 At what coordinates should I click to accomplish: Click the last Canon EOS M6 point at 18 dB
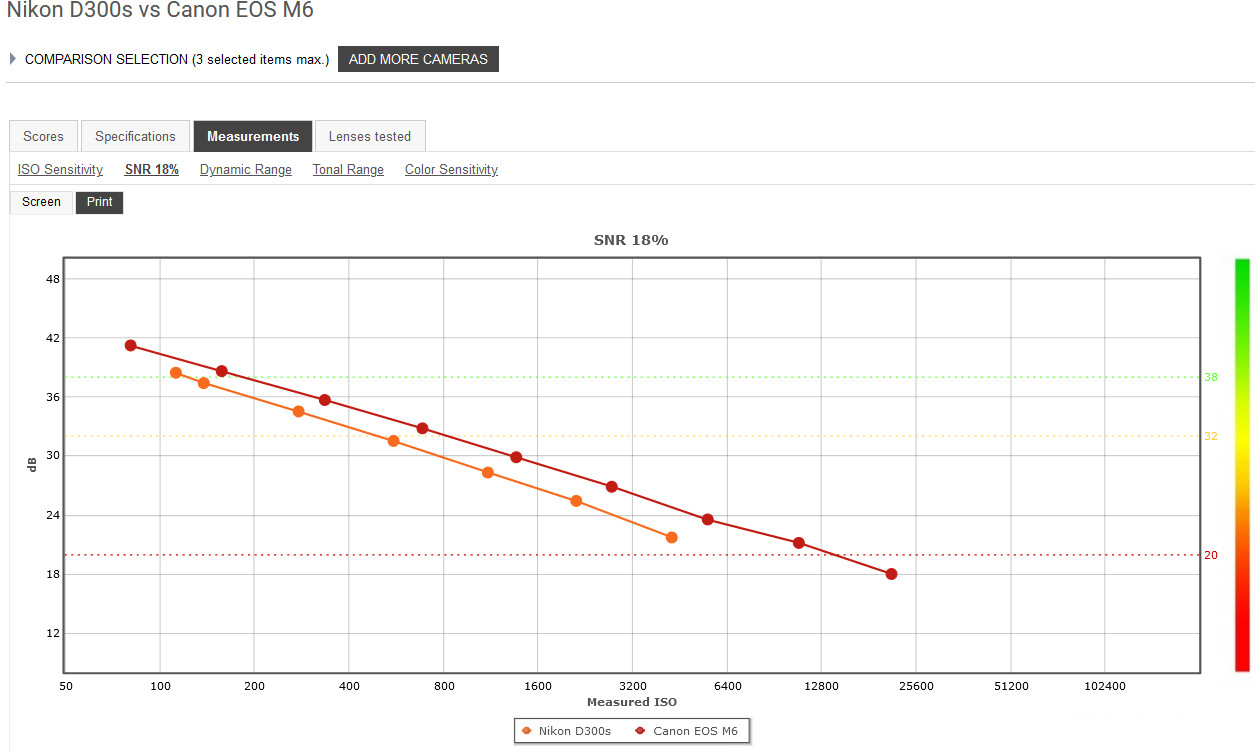click(x=891, y=574)
